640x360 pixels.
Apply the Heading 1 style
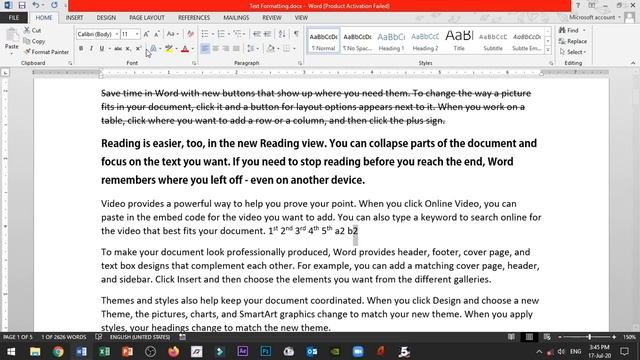(391, 41)
